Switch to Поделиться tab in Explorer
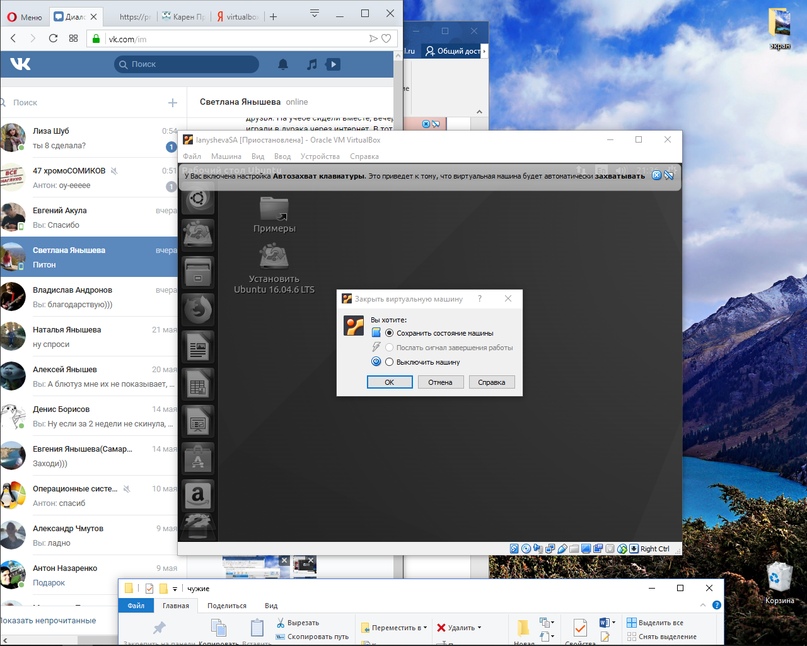 227,606
